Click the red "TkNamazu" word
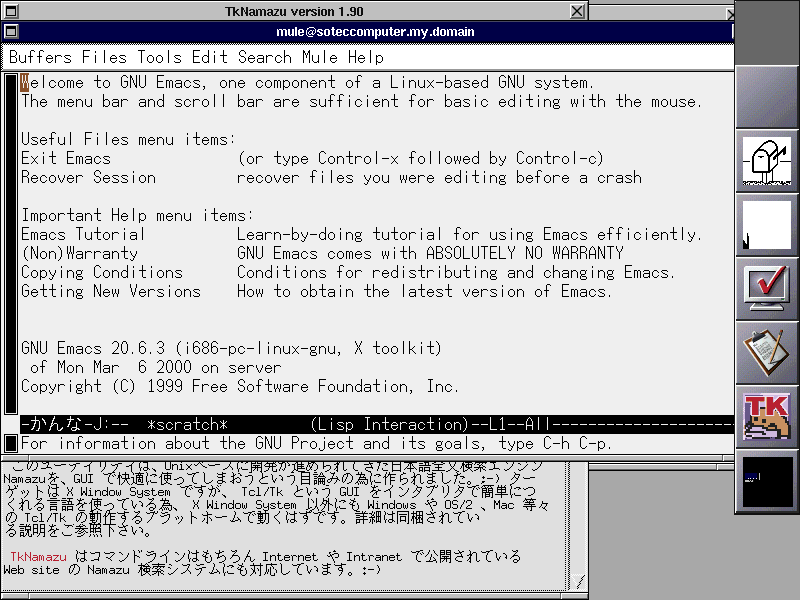The image size is (800, 600). [x=38, y=557]
